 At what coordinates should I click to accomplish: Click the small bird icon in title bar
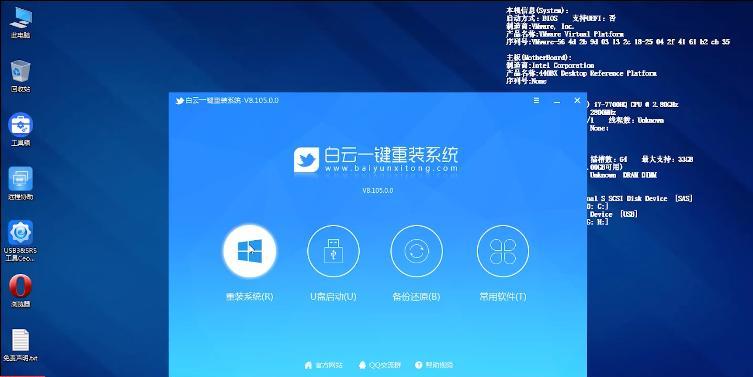click(180, 101)
